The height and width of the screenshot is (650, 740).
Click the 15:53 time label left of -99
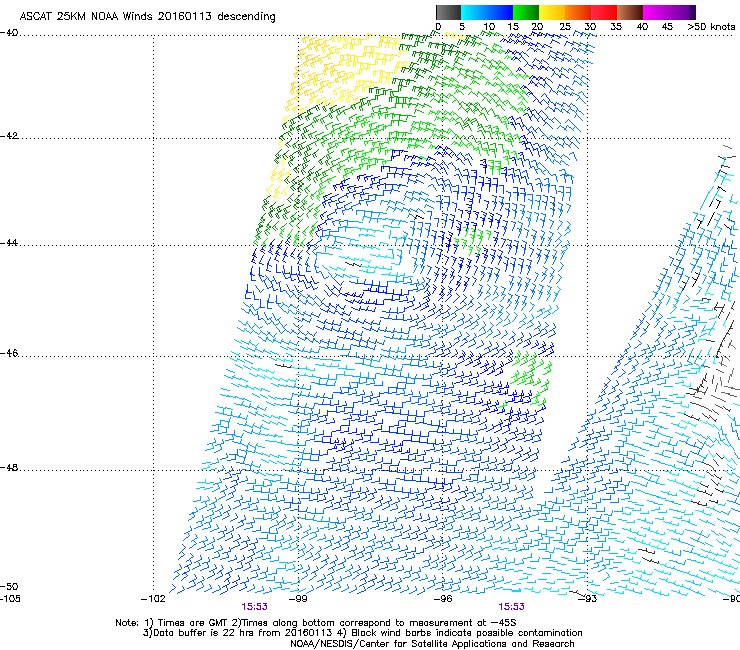pos(254,607)
